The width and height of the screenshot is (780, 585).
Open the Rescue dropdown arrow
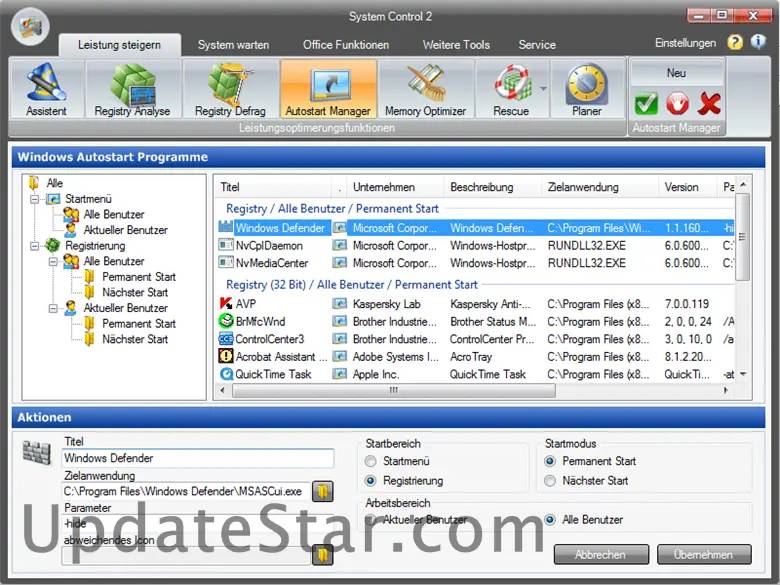click(543, 89)
